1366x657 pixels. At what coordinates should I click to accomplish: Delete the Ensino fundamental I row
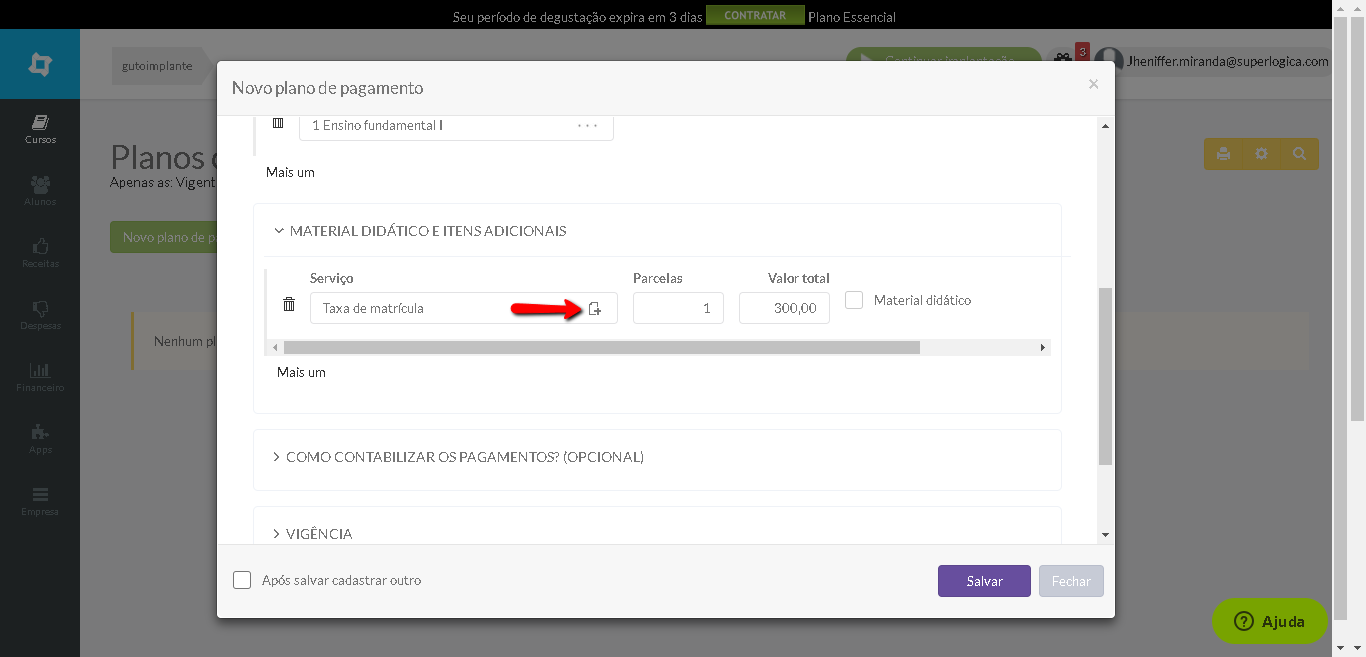click(x=278, y=123)
